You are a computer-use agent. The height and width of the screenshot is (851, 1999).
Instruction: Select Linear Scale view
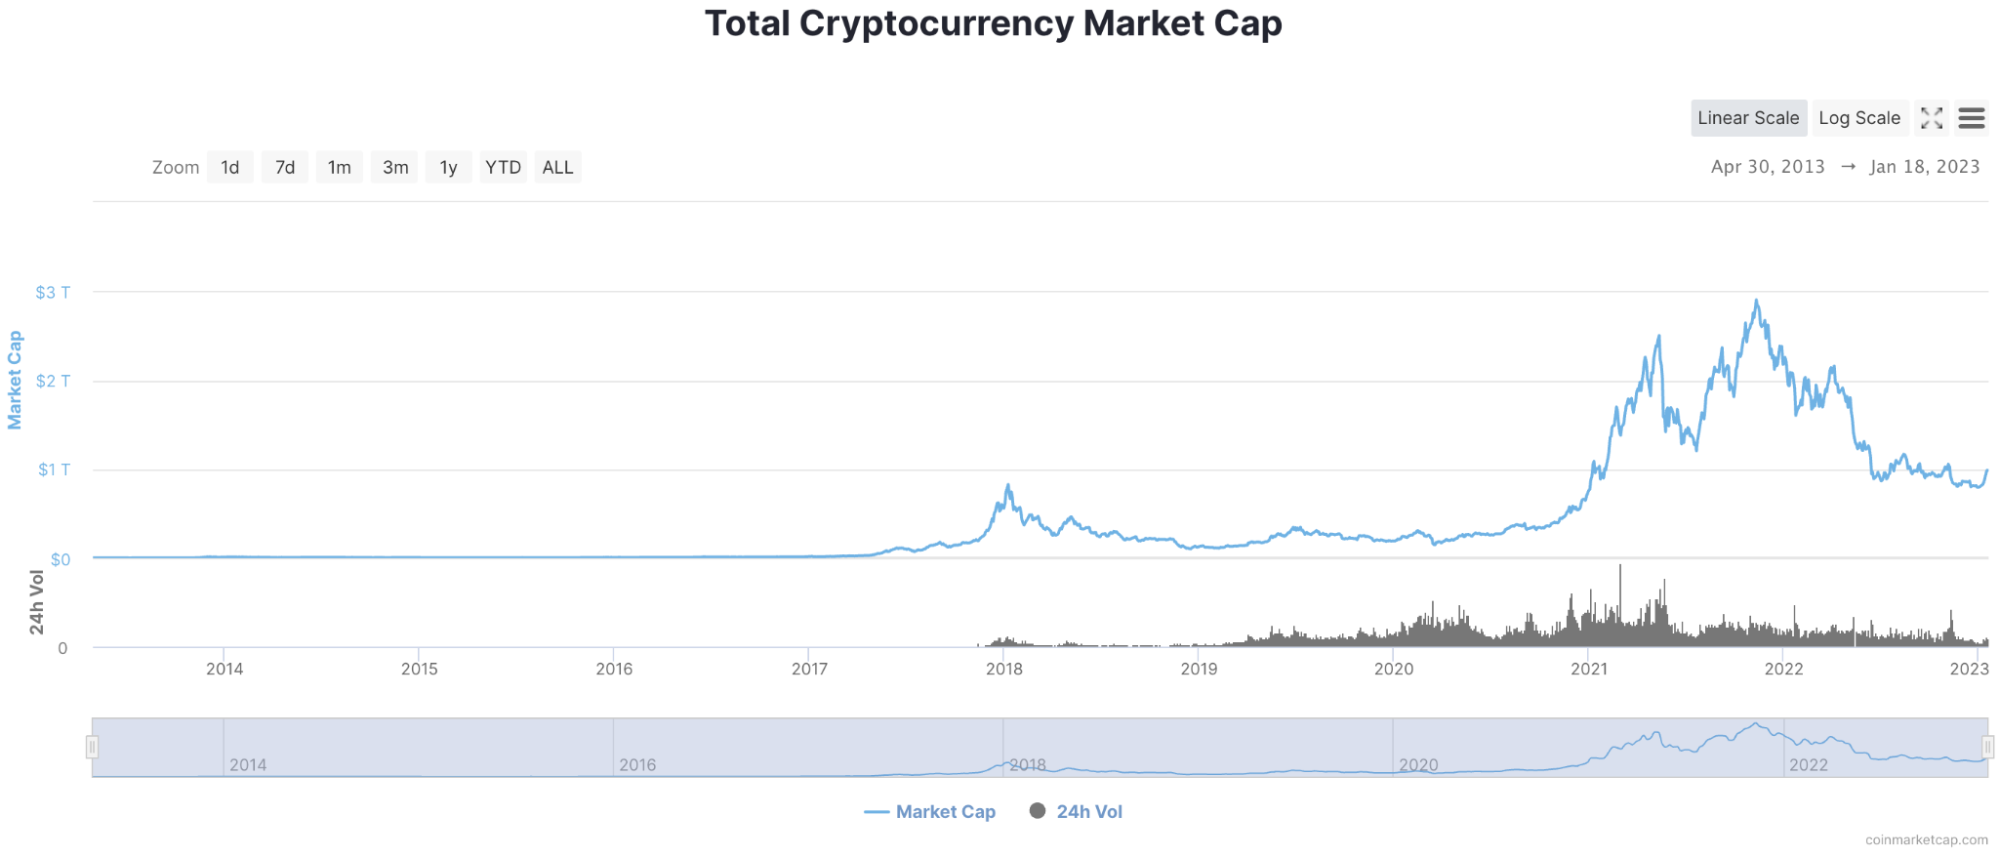pos(1748,118)
